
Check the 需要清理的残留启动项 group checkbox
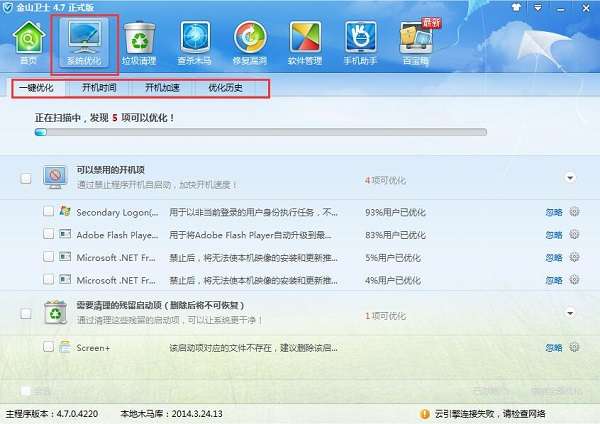[26, 314]
